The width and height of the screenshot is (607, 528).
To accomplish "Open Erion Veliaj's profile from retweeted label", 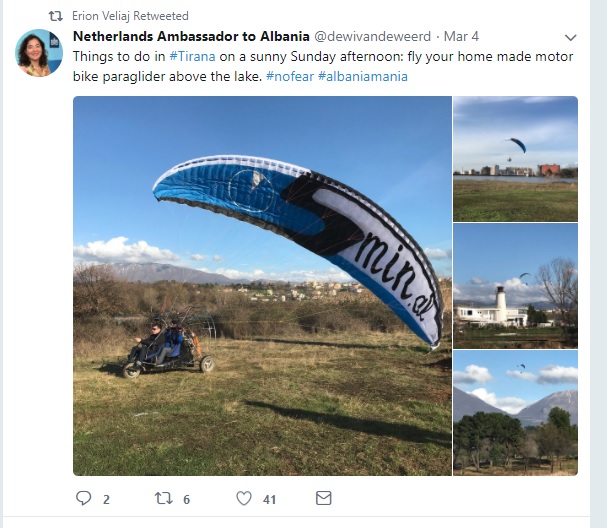I will tap(101, 16).
